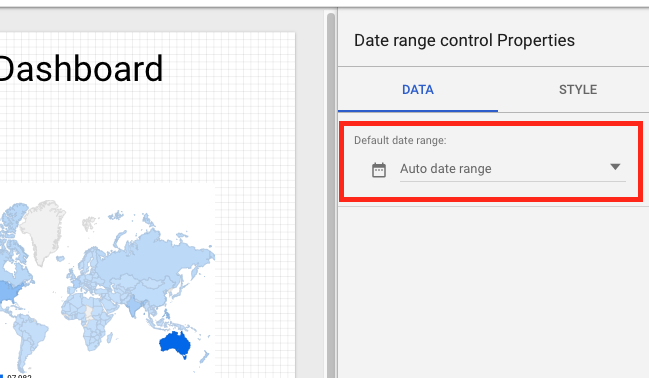This screenshot has width=649, height=378.
Task: Click the Dashboard title text
Action: pos(80,69)
